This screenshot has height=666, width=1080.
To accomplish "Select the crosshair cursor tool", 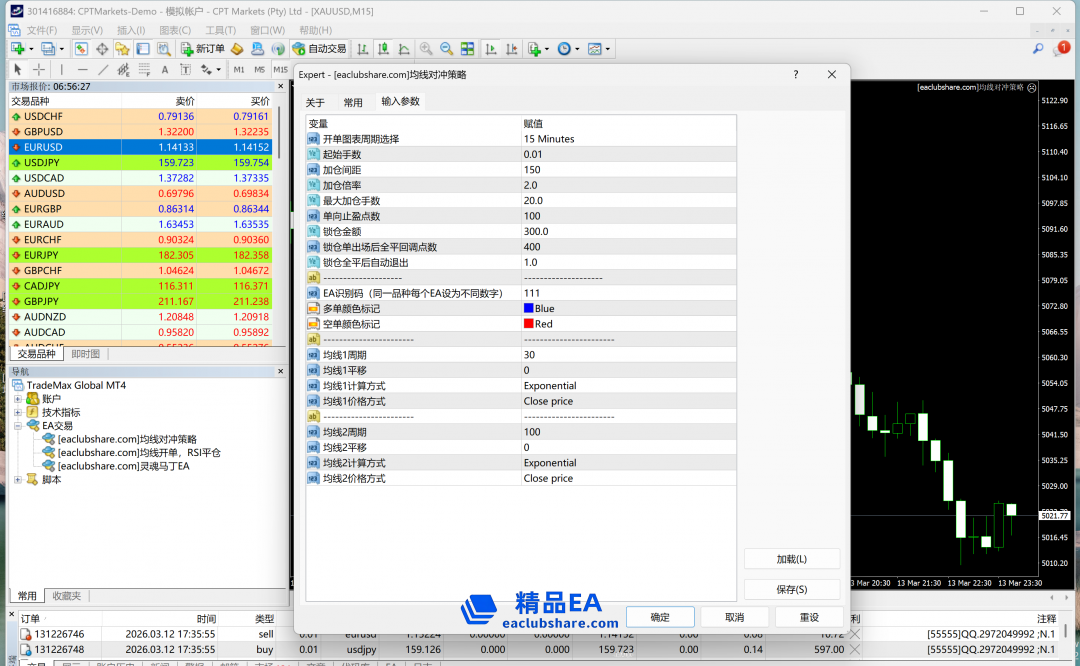I will tap(39, 70).
